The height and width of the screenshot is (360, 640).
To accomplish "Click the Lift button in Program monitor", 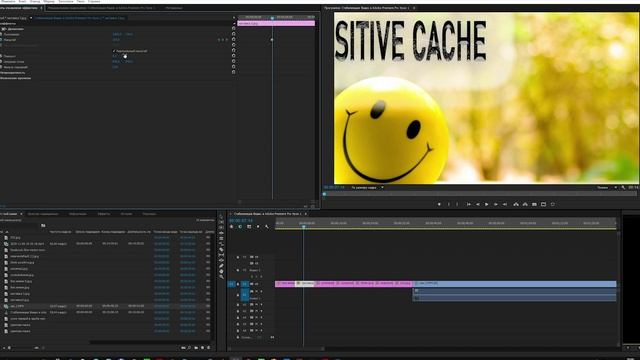I will pos(516,204).
